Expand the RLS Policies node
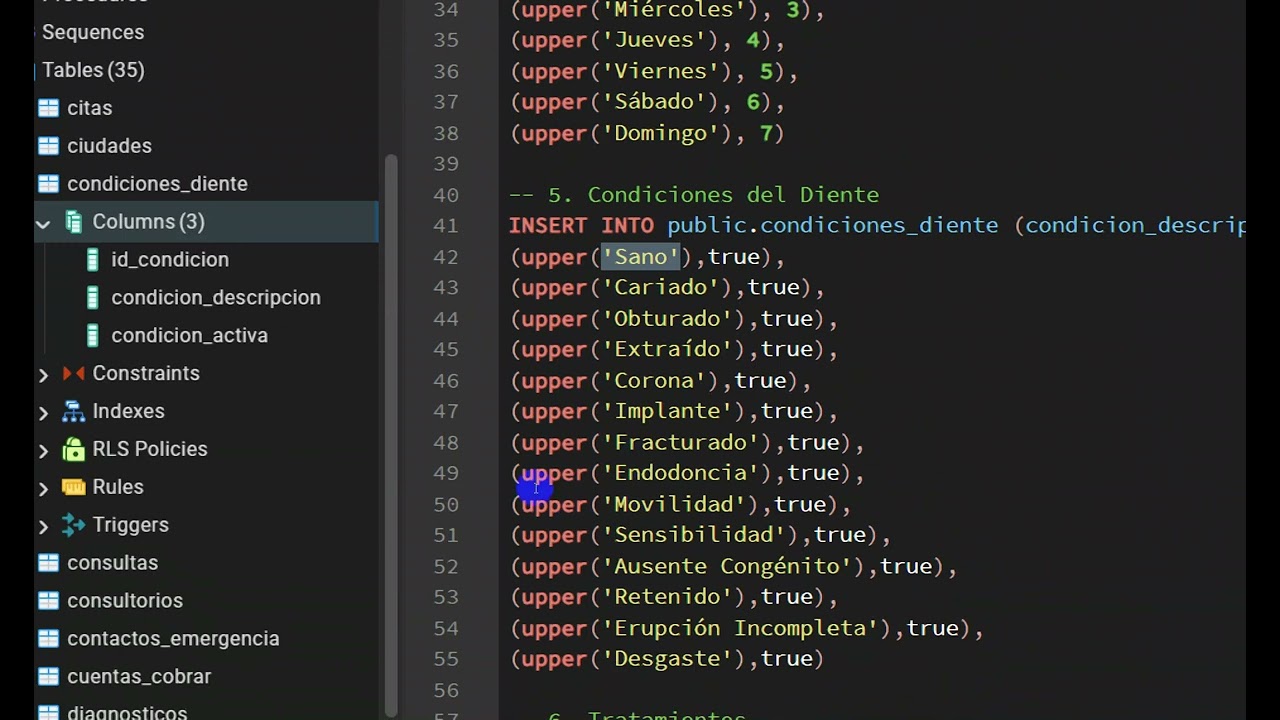 43,450
